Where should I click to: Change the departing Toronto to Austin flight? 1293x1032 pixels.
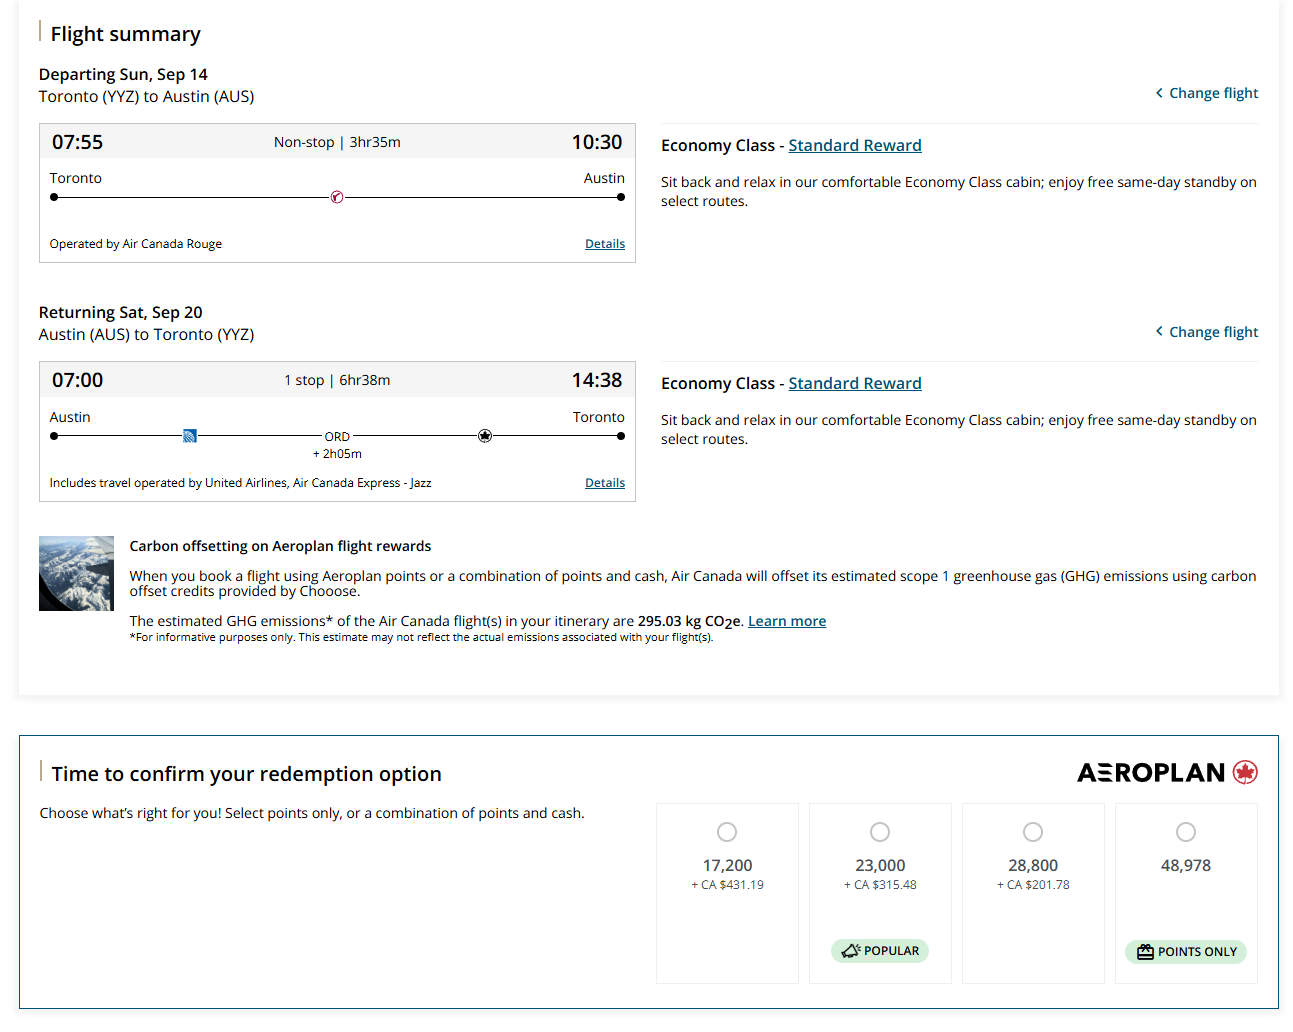coord(1207,93)
